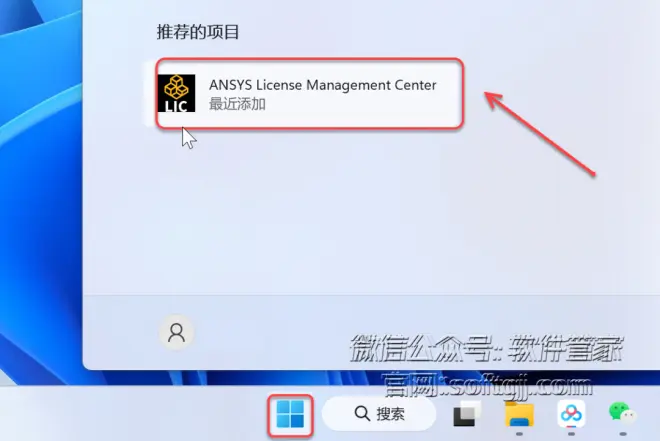The image size is (660, 441).
Task: Launch File Explorer from taskbar
Action: [x=519, y=414]
